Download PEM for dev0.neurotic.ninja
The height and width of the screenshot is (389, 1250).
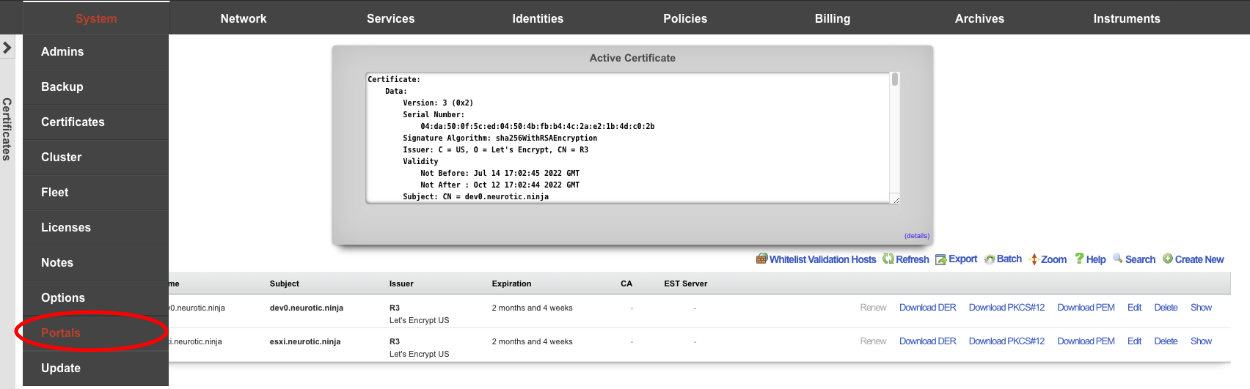coord(1086,307)
